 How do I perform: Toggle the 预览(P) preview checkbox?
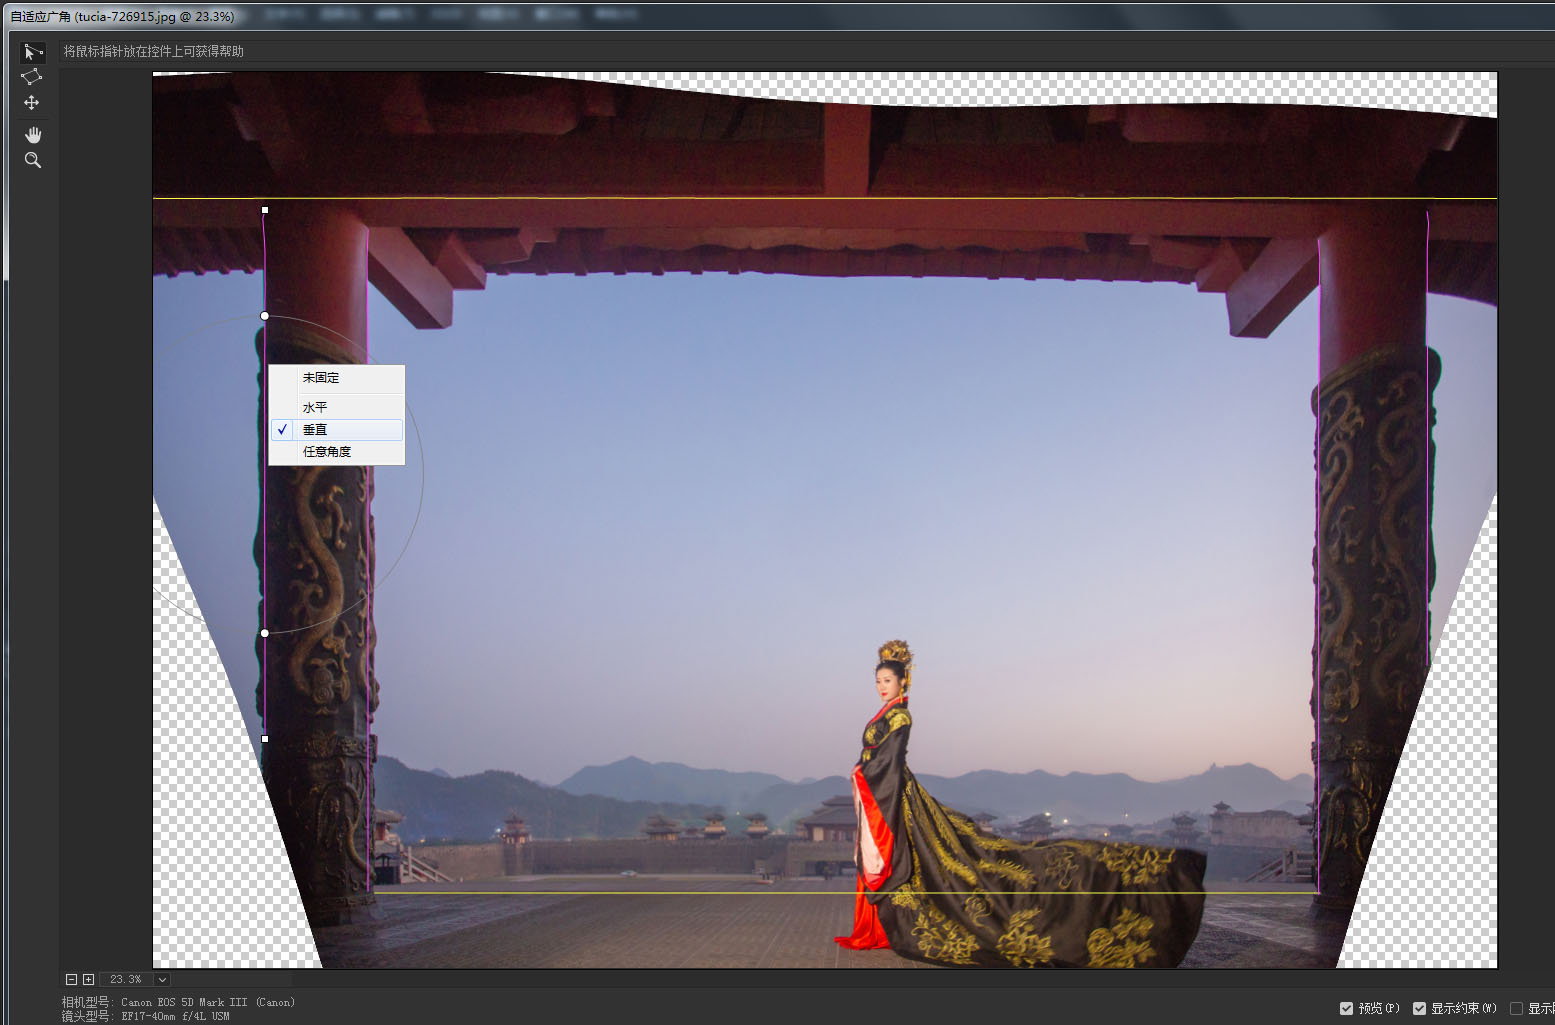pyautogui.click(x=1346, y=1008)
